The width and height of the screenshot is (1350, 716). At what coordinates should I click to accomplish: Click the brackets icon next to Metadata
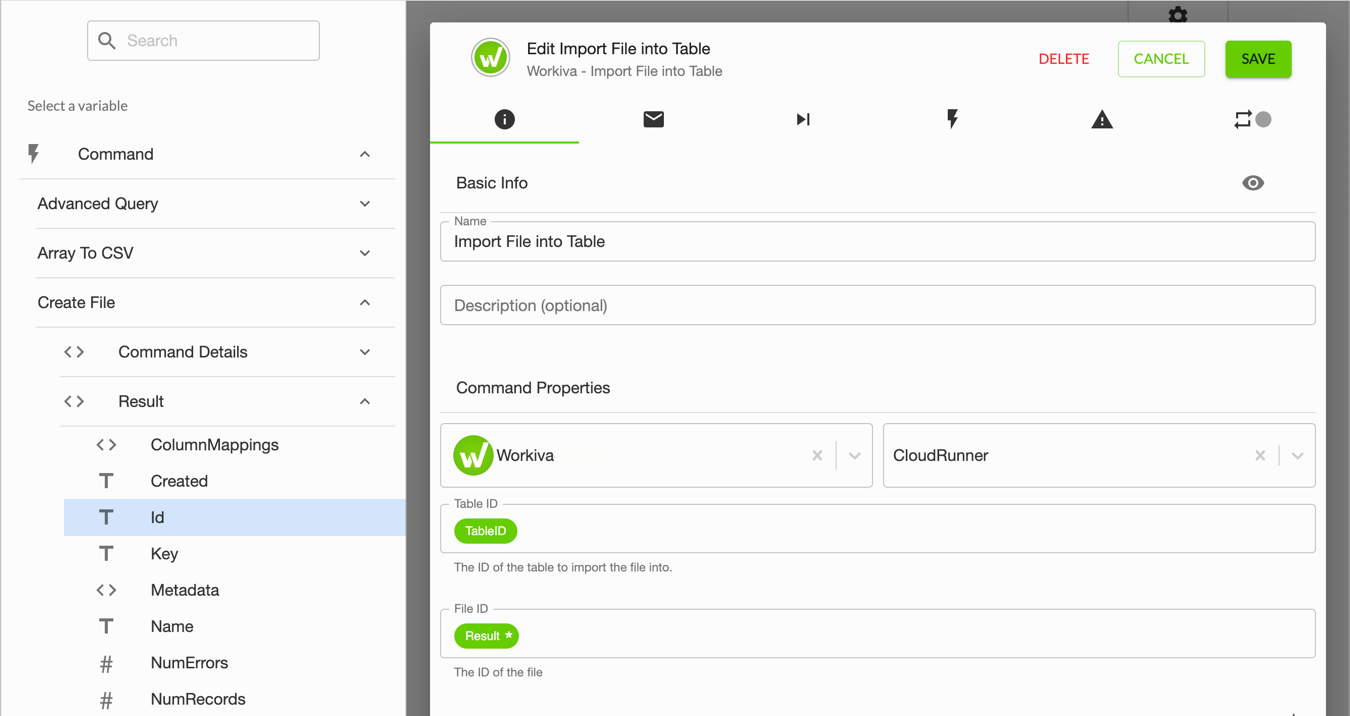click(106, 590)
